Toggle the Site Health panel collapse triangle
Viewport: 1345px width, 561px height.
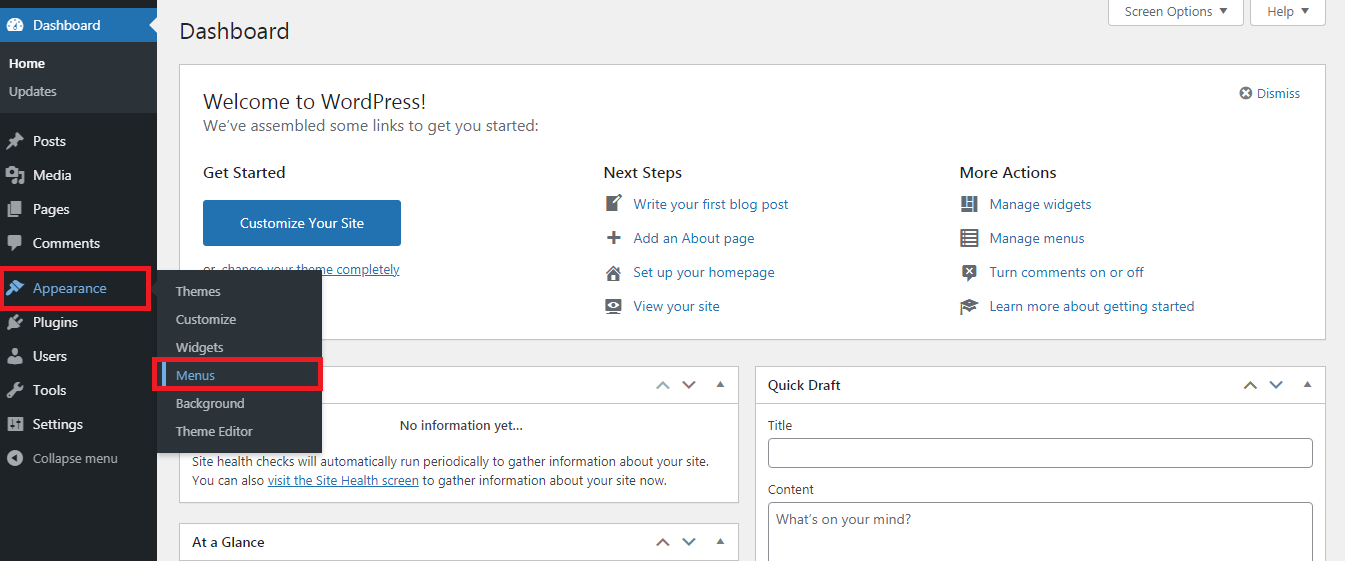(x=719, y=384)
